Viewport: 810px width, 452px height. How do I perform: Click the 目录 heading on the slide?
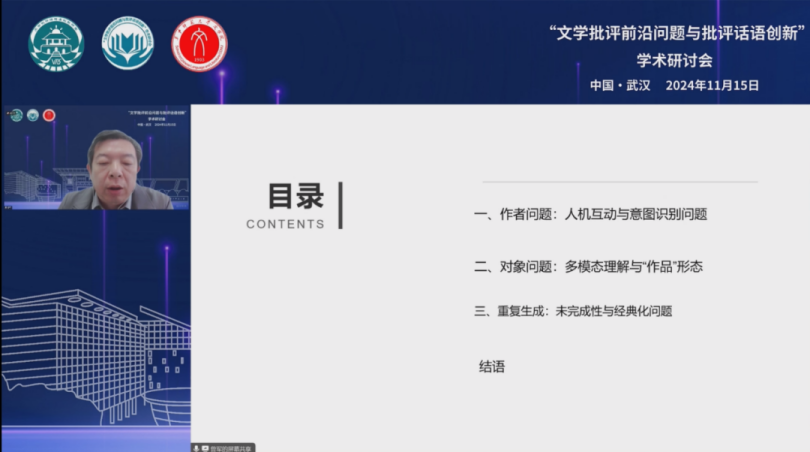[x=295, y=195]
